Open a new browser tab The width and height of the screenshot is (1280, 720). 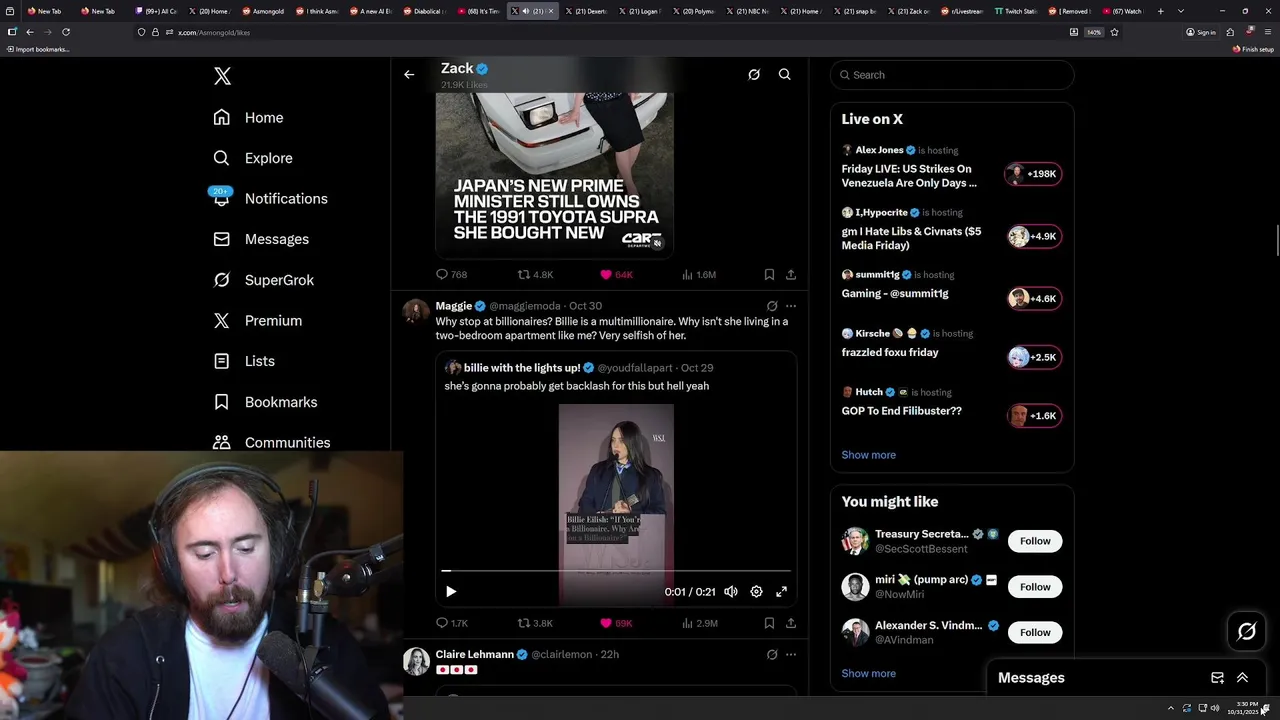(1160, 11)
